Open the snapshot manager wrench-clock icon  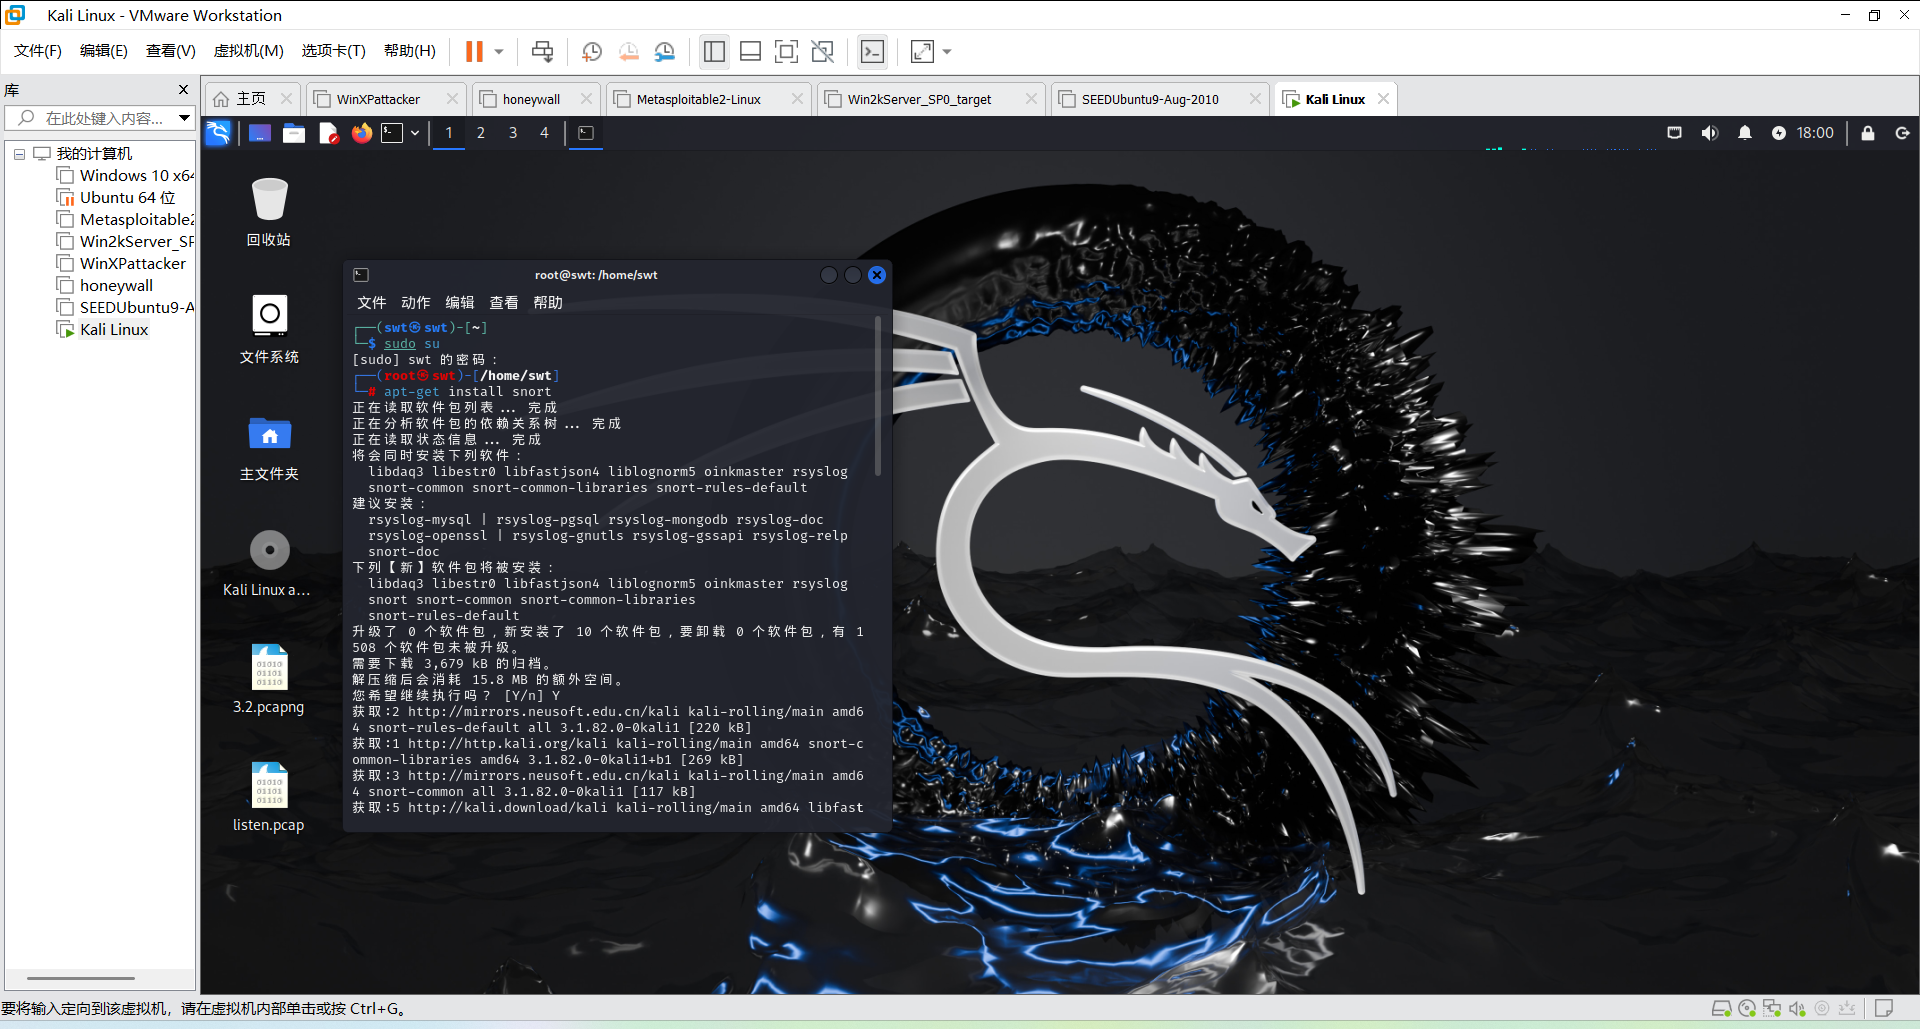[x=665, y=51]
